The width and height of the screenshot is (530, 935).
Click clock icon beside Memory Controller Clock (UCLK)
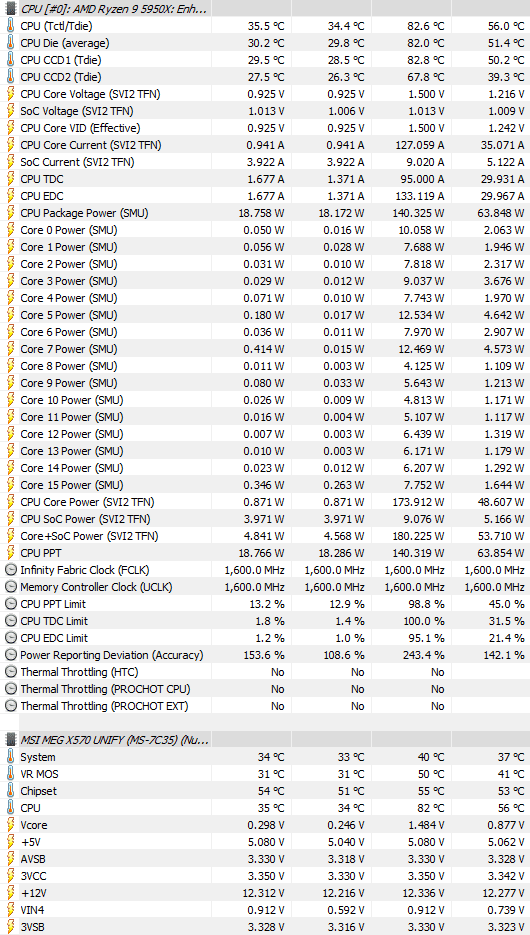[x=10, y=587]
